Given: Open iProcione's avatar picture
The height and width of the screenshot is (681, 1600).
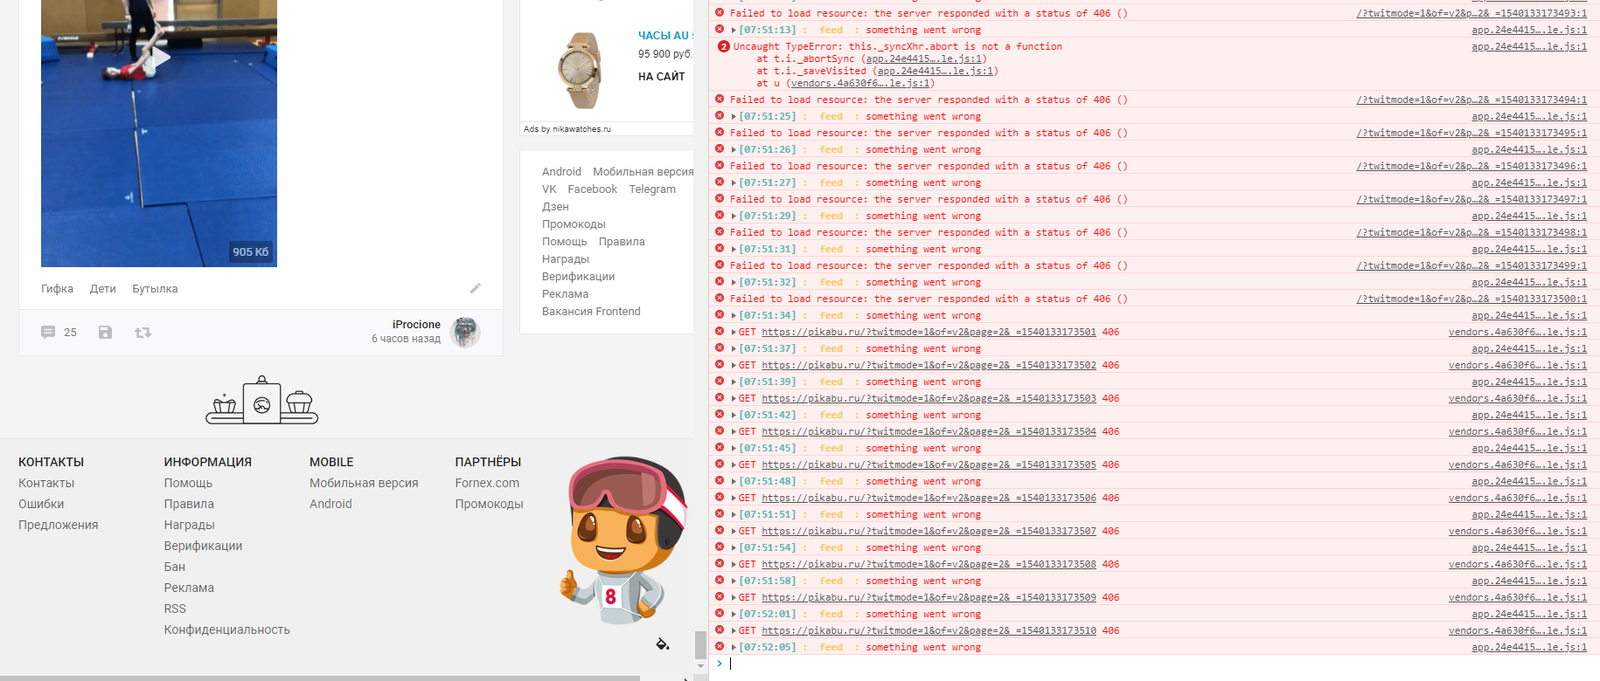Looking at the screenshot, I should [465, 332].
